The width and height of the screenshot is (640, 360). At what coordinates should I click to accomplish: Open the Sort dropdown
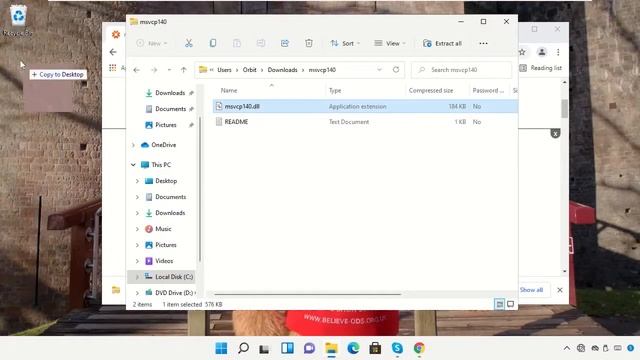pos(345,43)
